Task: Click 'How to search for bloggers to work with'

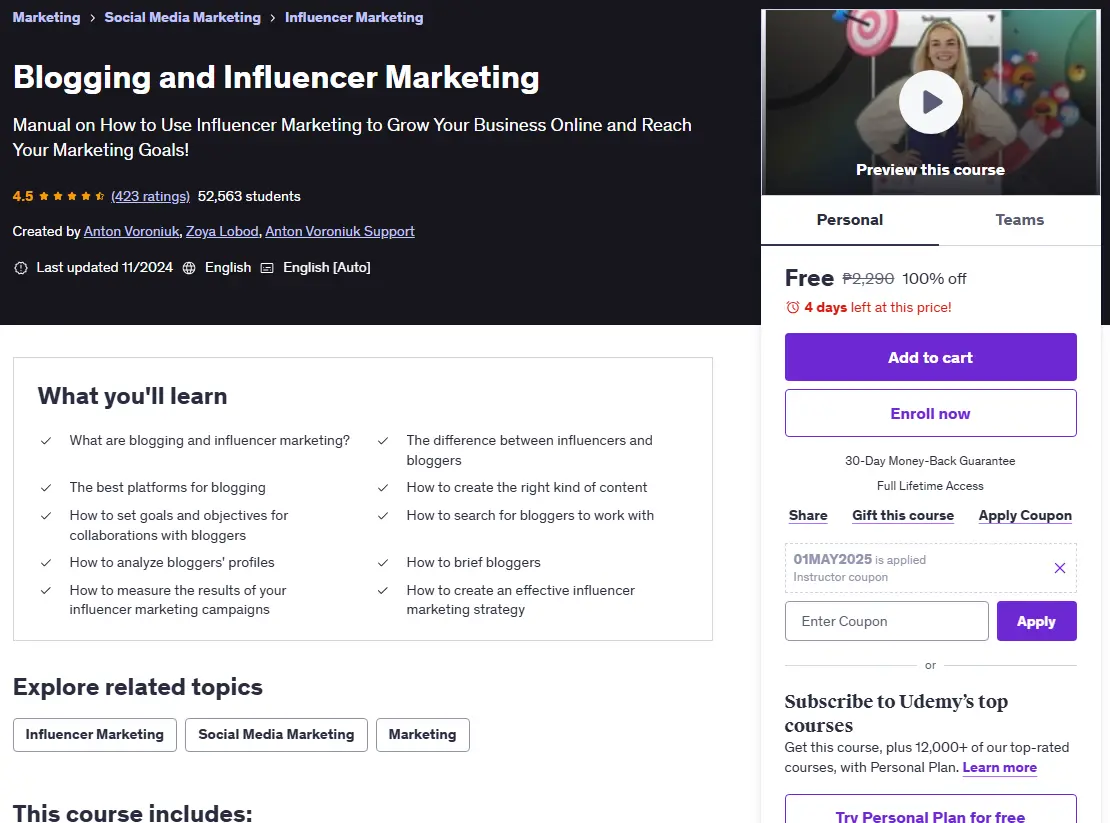Action: [x=530, y=515]
